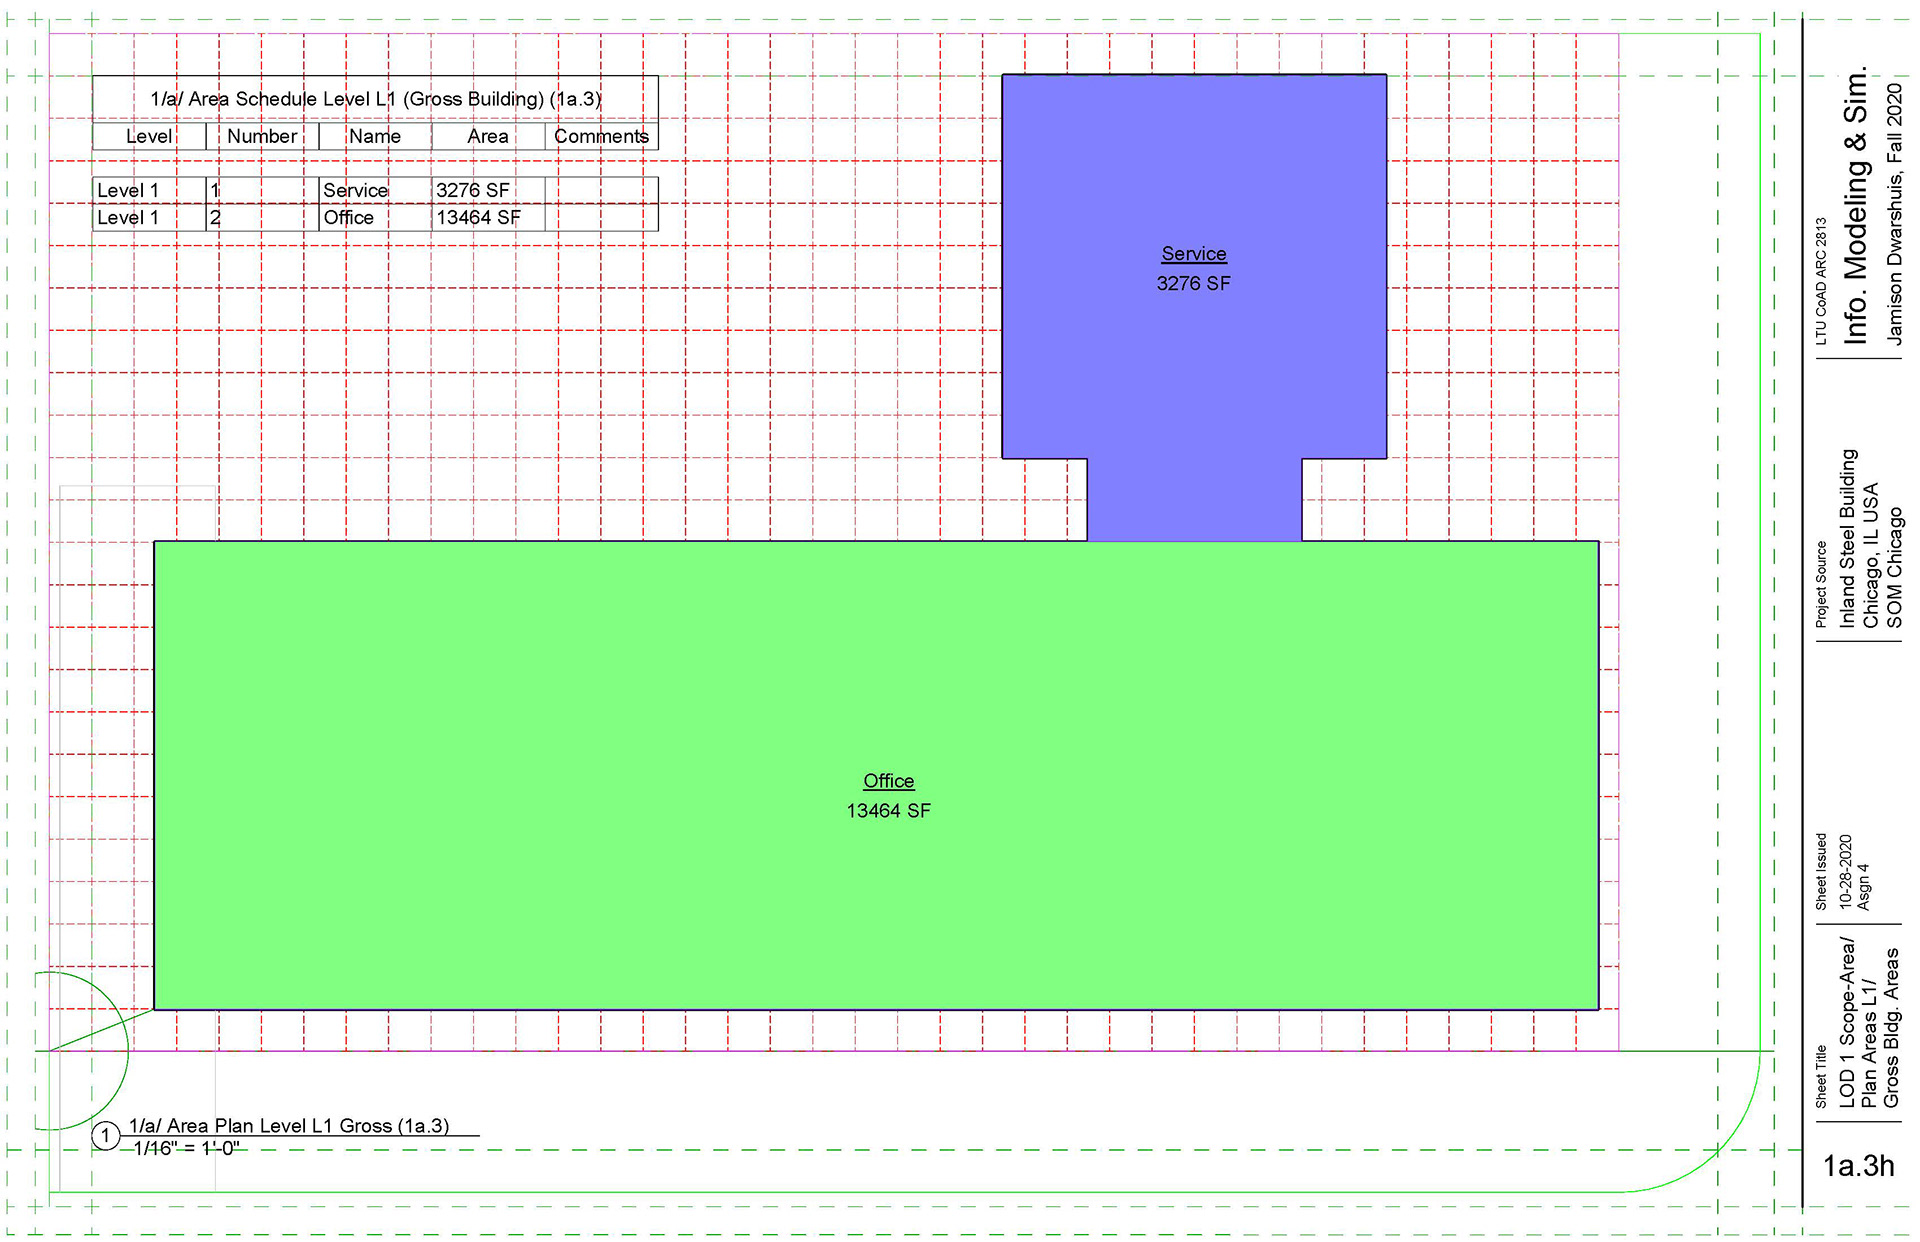Click the Service name cell in schedule
This screenshot has width=1920, height=1242.
pos(355,191)
